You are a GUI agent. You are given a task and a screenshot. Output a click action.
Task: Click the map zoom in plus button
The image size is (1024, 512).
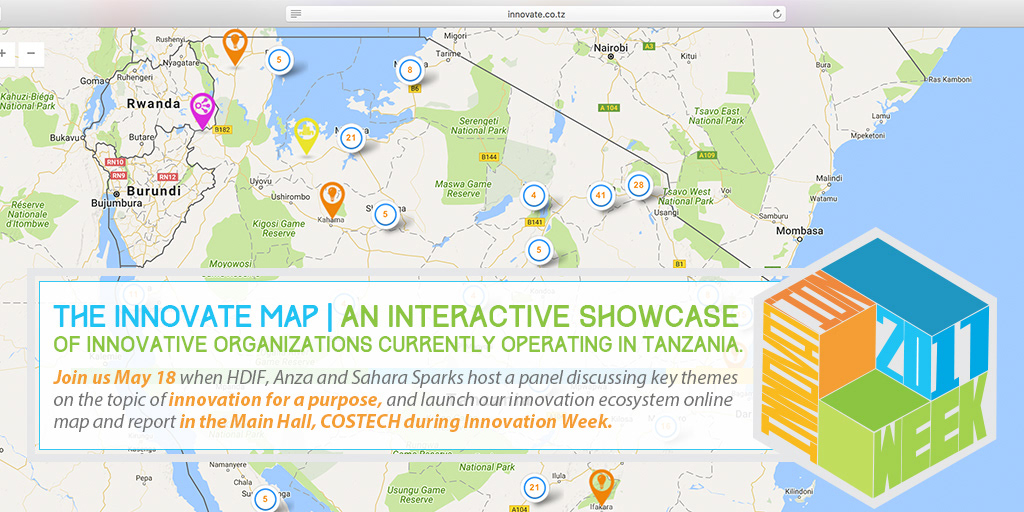[3, 54]
